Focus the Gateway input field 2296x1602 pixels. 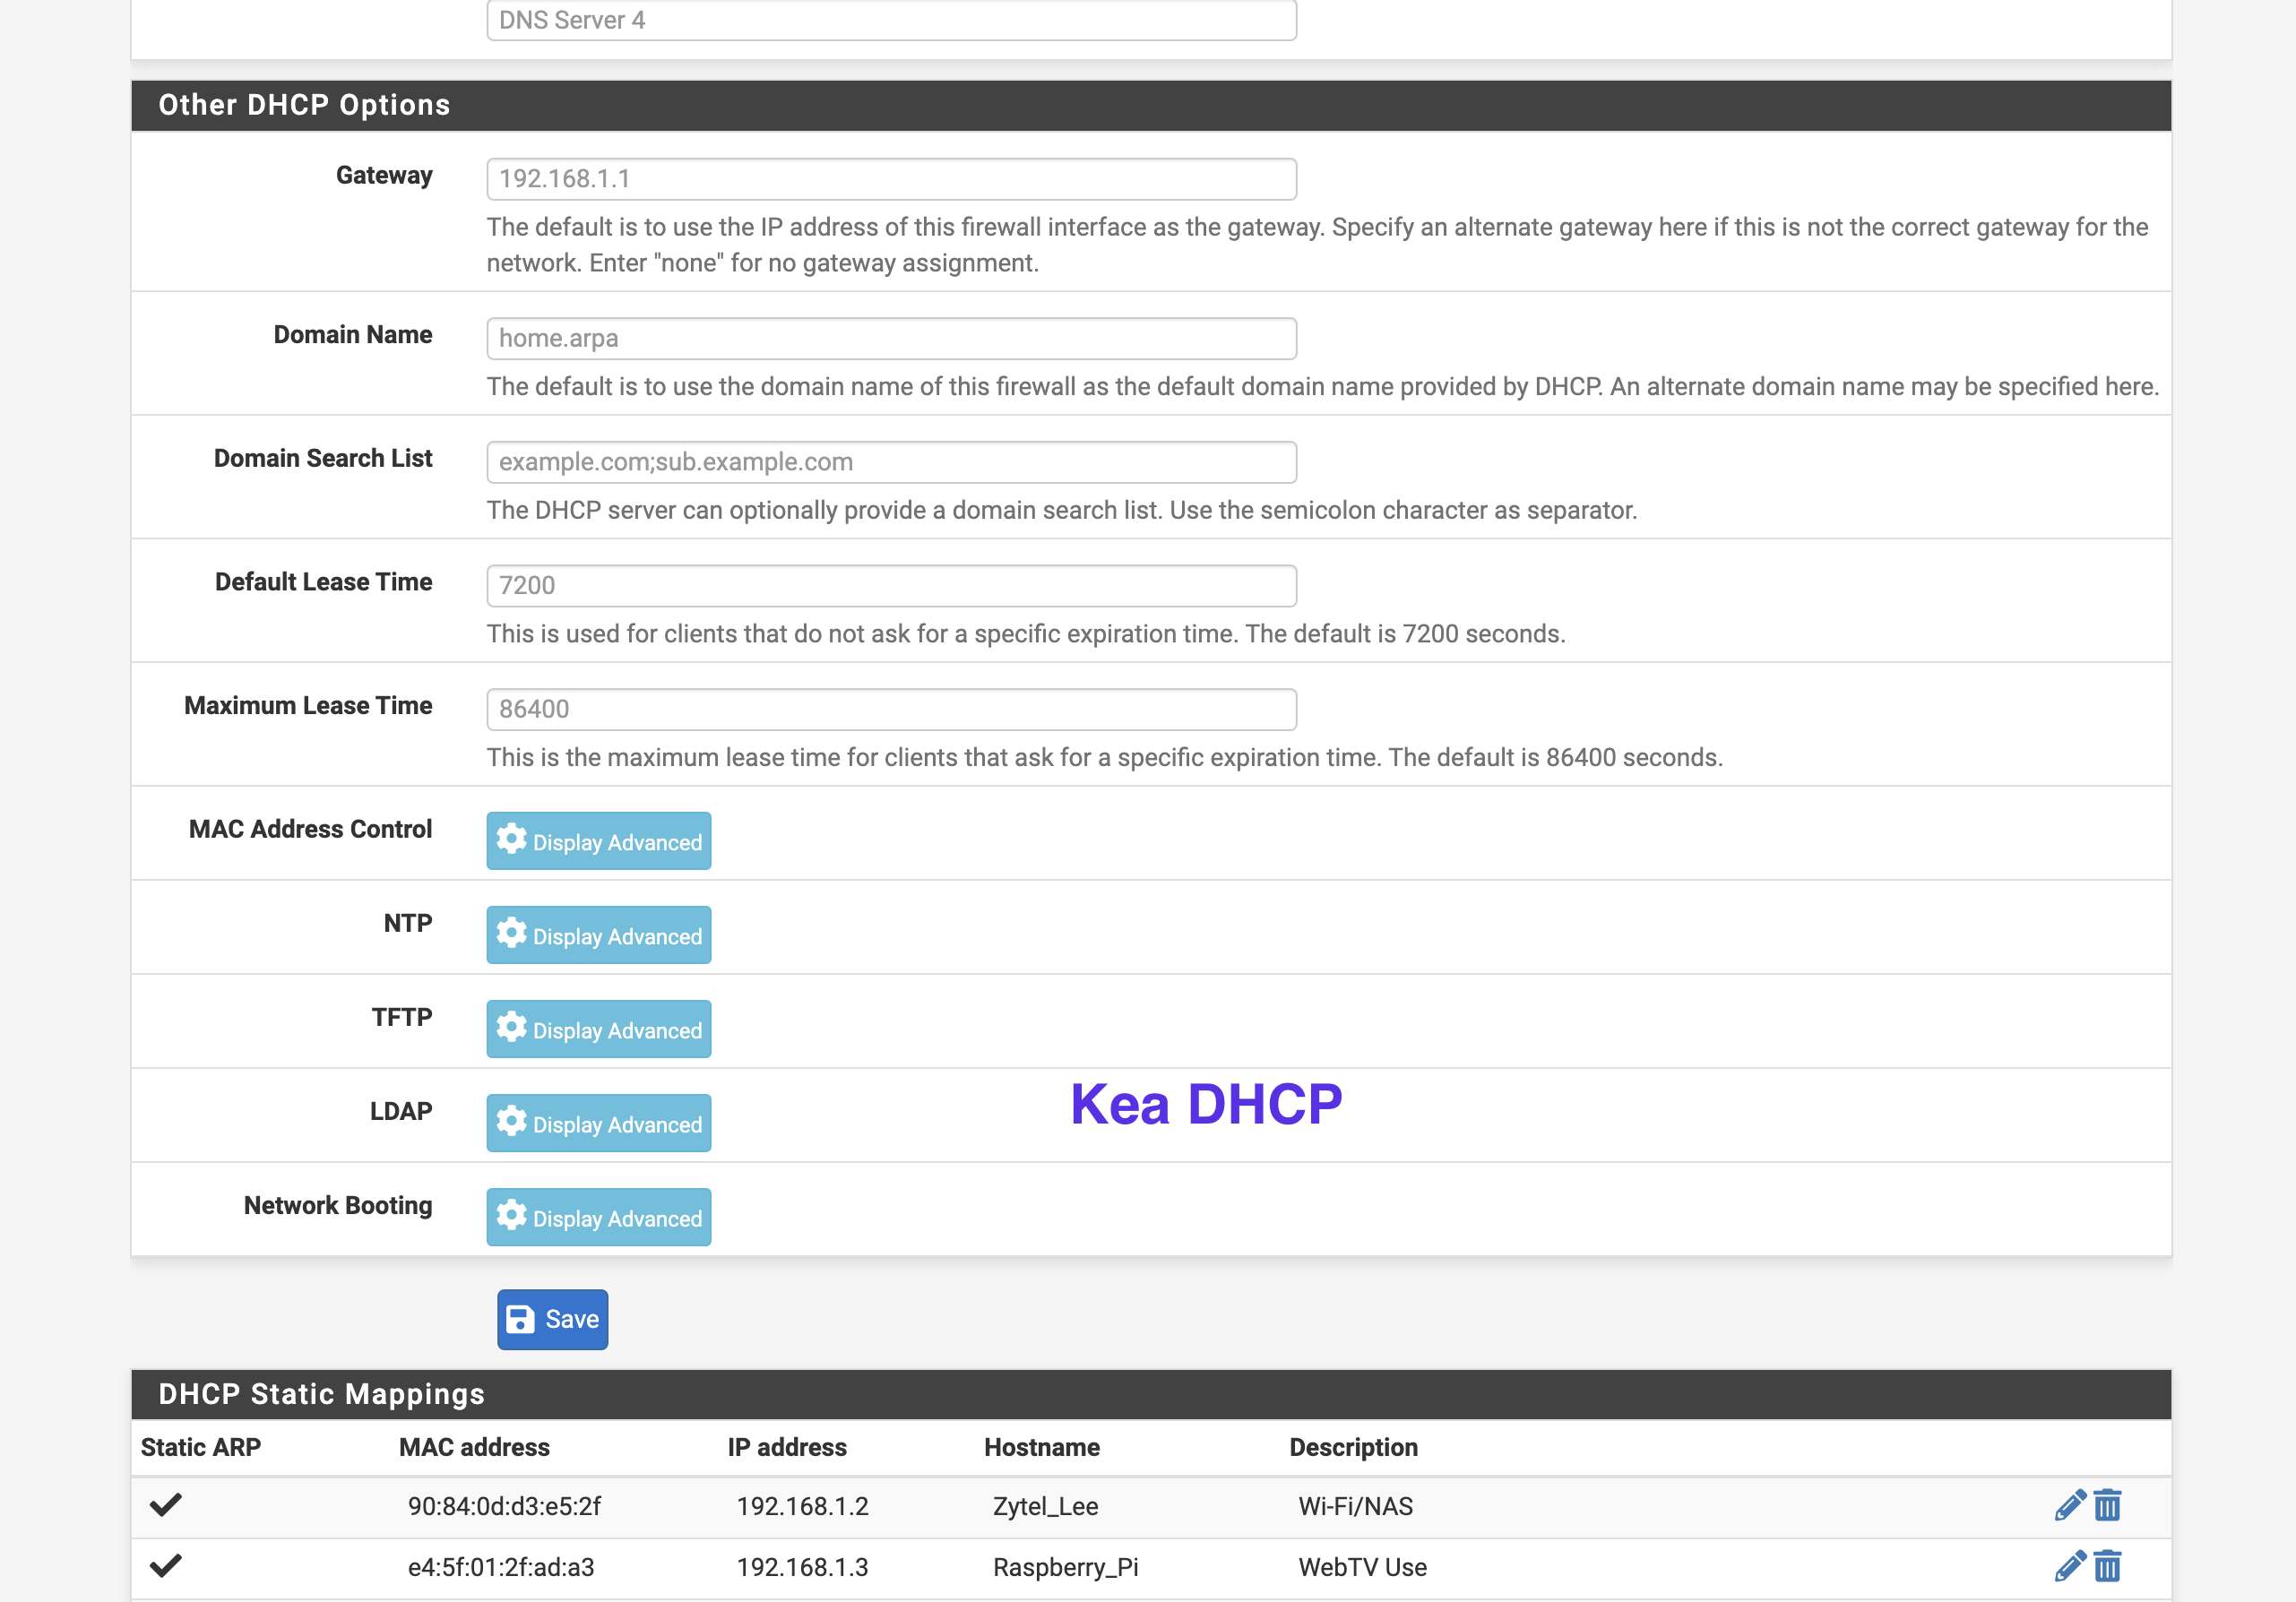click(x=891, y=179)
